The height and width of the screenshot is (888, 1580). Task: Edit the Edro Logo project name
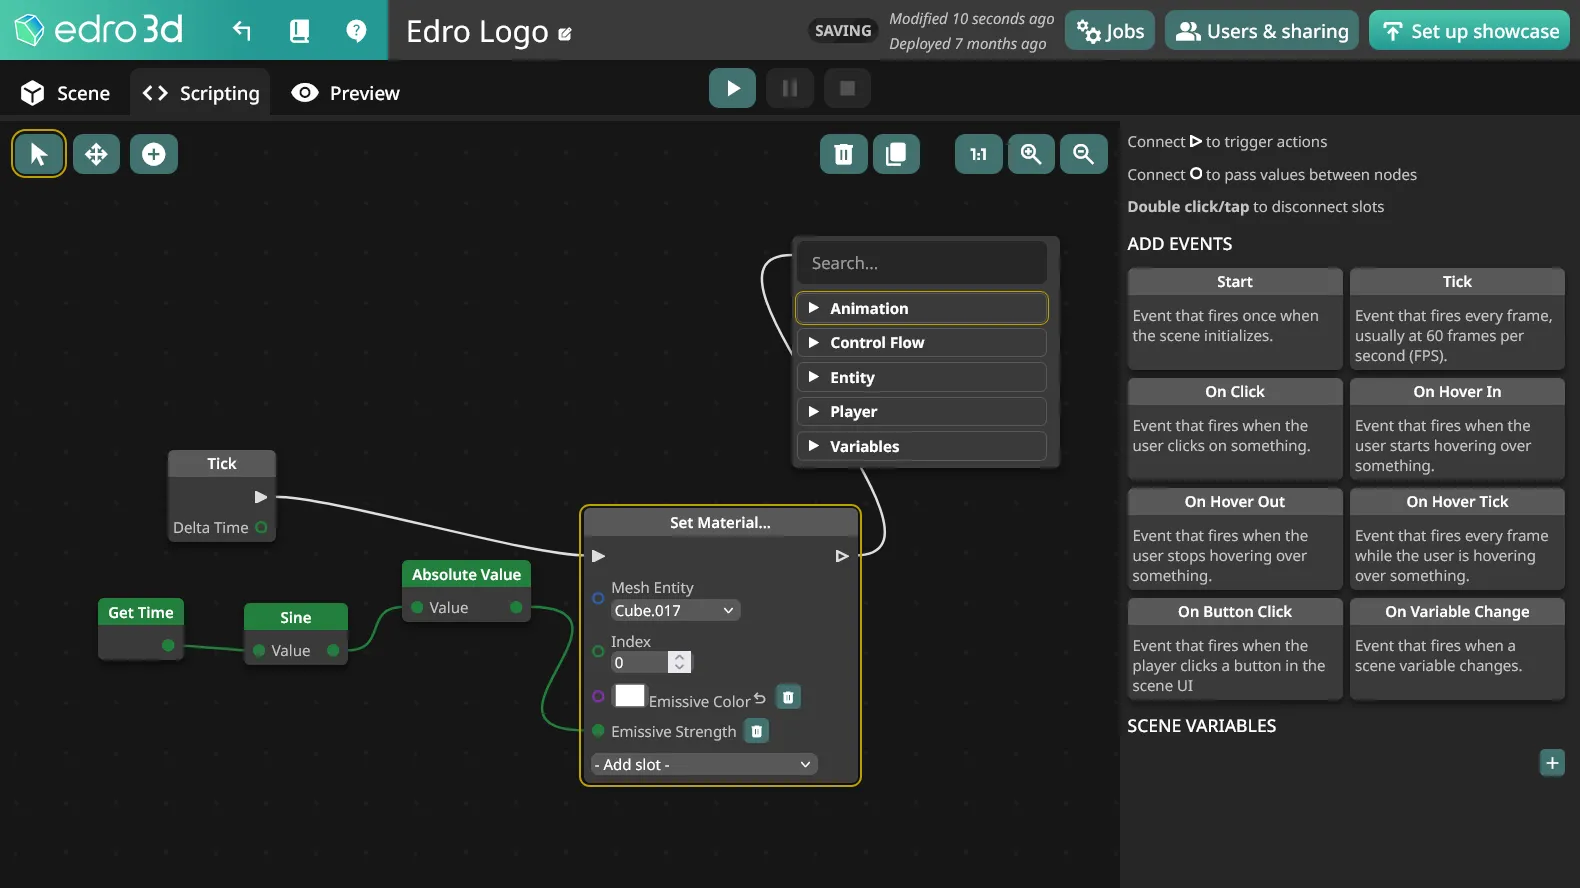tap(565, 34)
